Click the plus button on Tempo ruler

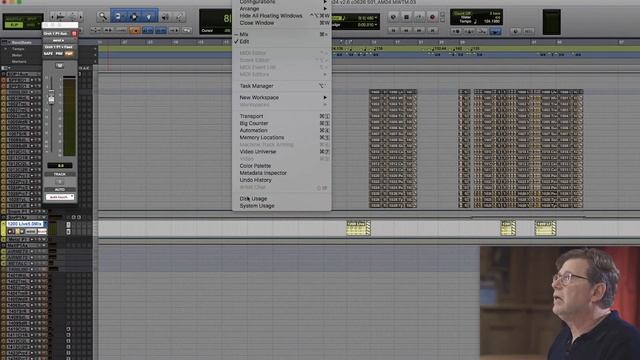coord(95,49)
